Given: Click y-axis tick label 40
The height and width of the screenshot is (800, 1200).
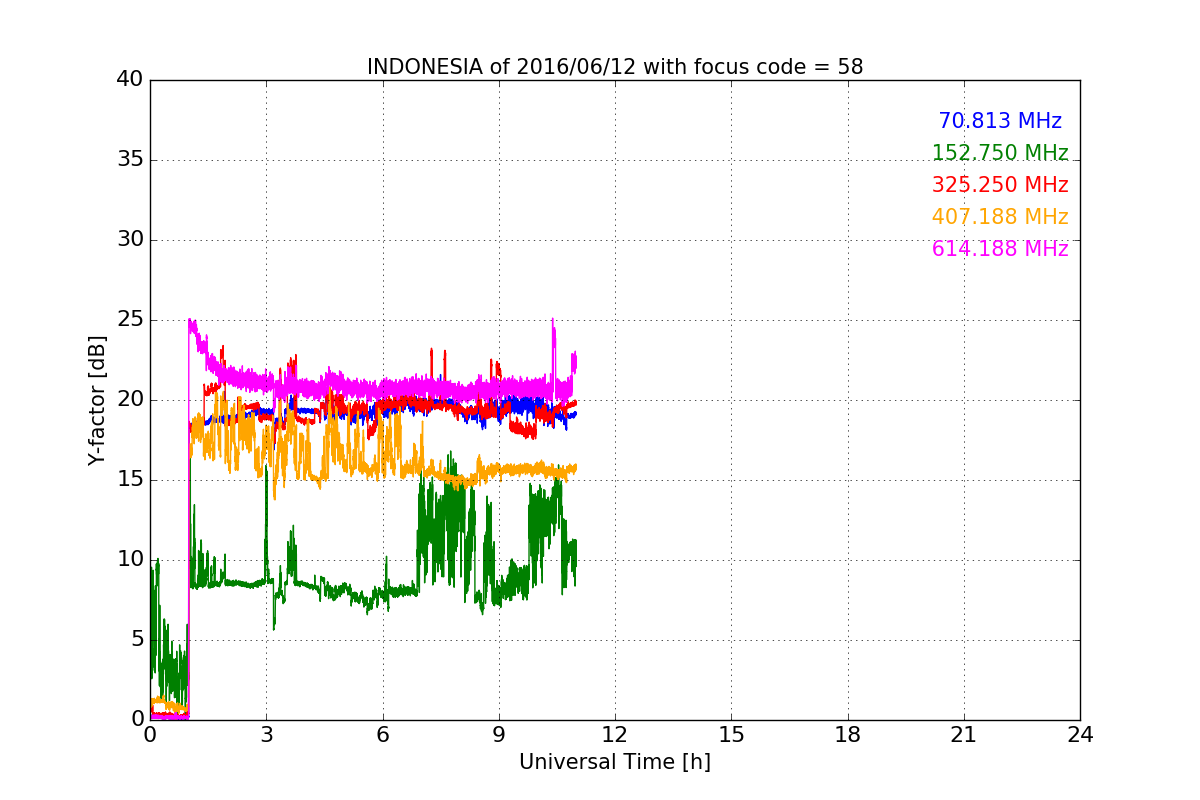Looking at the screenshot, I should point(130,79).
